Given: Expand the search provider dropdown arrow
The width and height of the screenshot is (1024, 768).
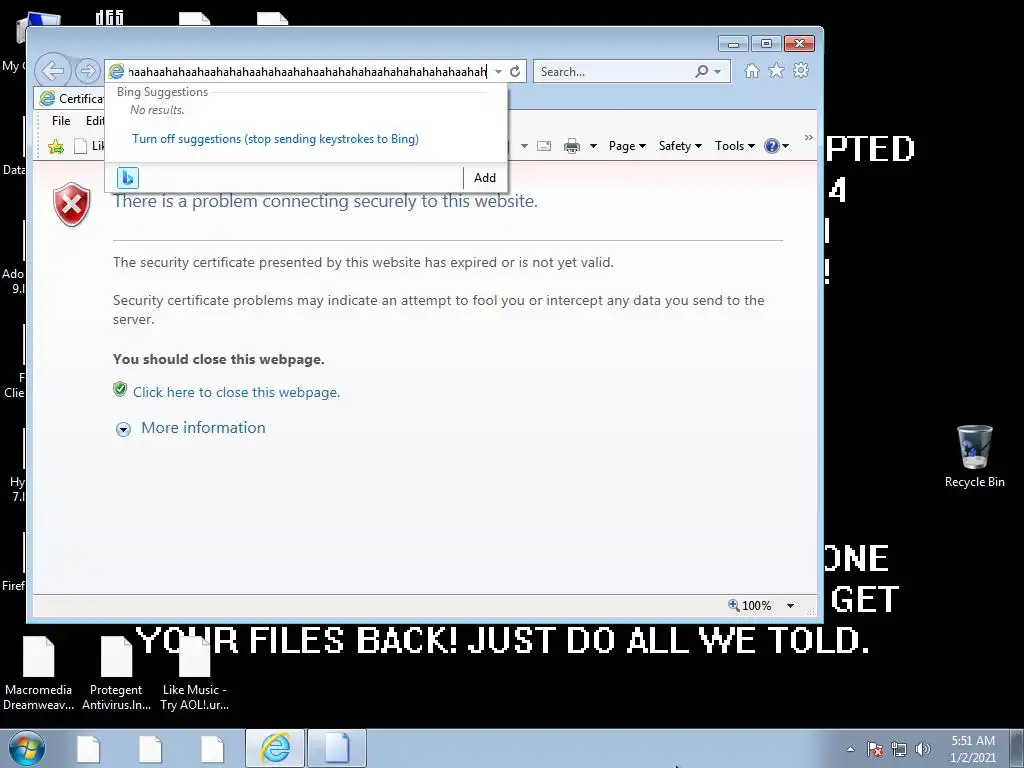Looking at the screenshot, I should pyautogui.click(x=718, y=71).
